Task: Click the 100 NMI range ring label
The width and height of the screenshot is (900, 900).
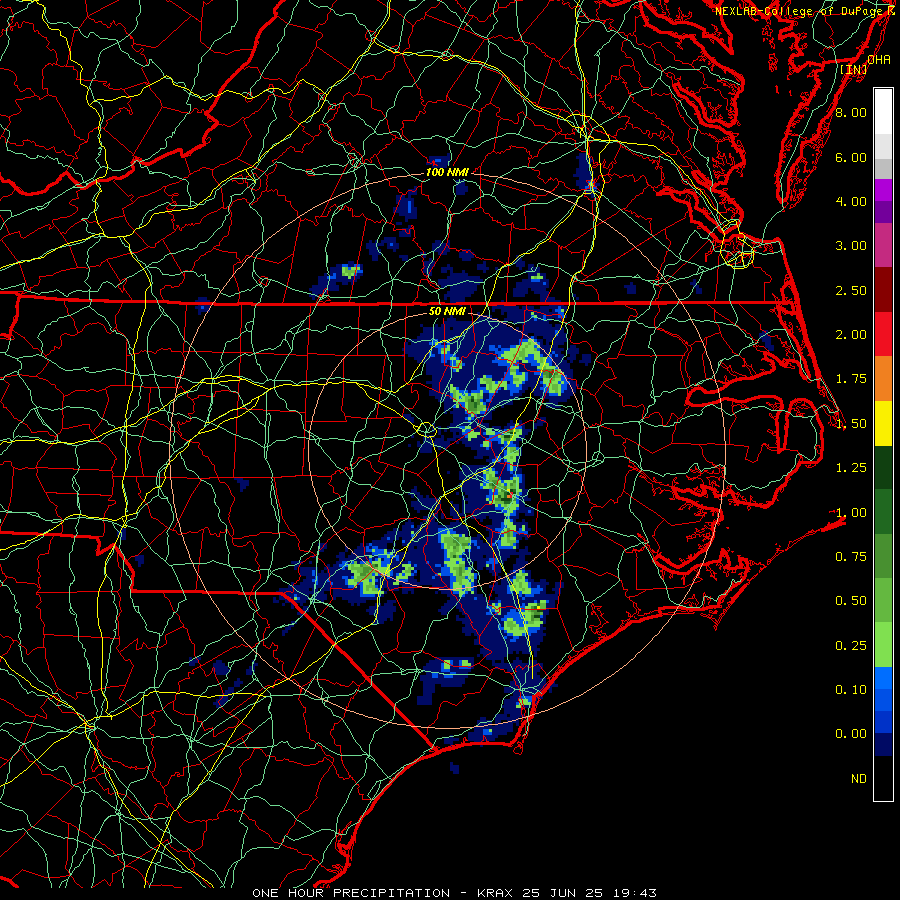Action: click(447, 172)
